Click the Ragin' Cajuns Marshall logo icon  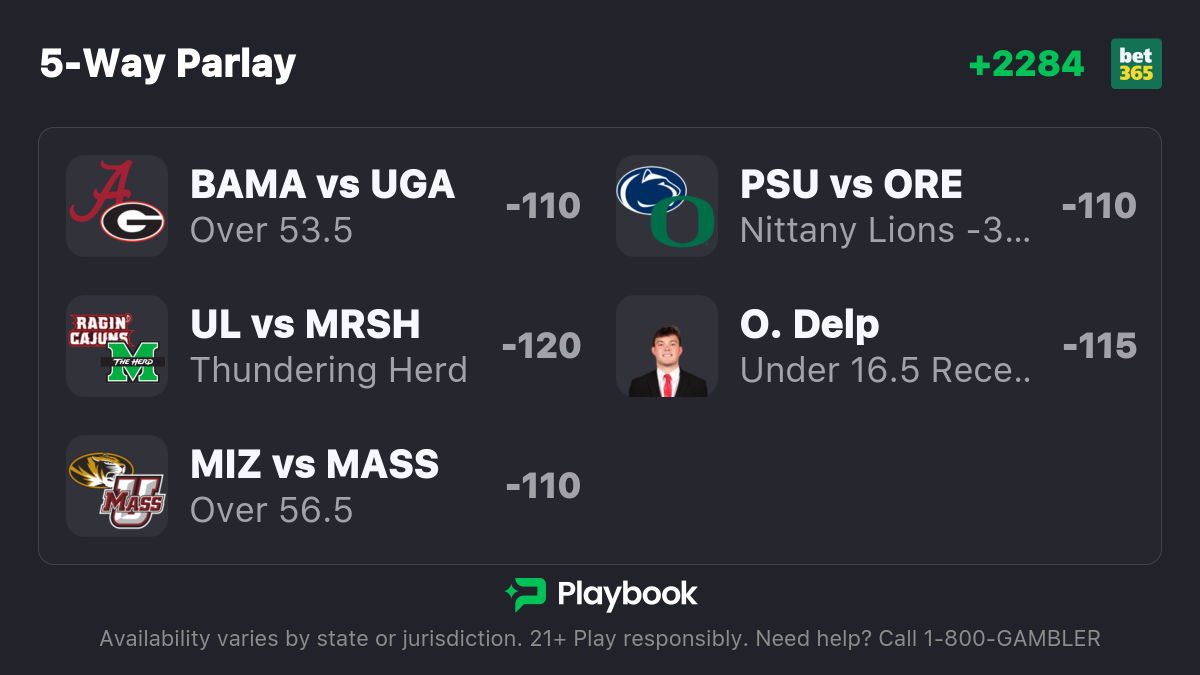coord(117,346)
